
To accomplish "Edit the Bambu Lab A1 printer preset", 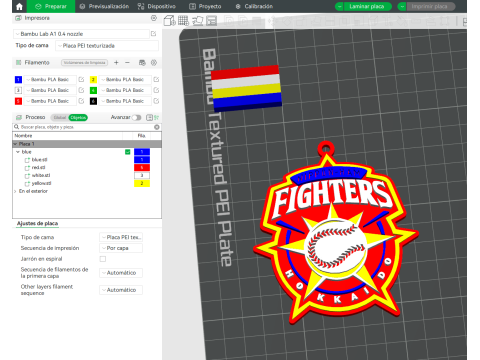I will click(x=153, y=34).
